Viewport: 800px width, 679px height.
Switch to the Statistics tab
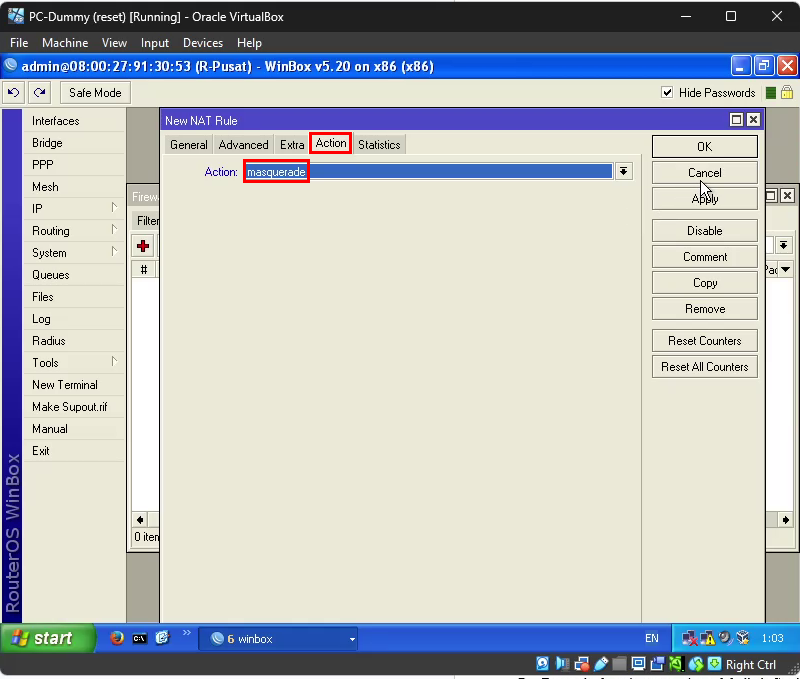point(379,145)
